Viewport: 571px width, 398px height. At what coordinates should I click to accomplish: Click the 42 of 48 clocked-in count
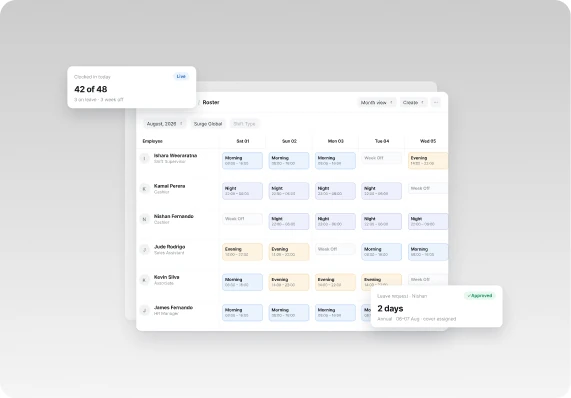coord(91,89)
